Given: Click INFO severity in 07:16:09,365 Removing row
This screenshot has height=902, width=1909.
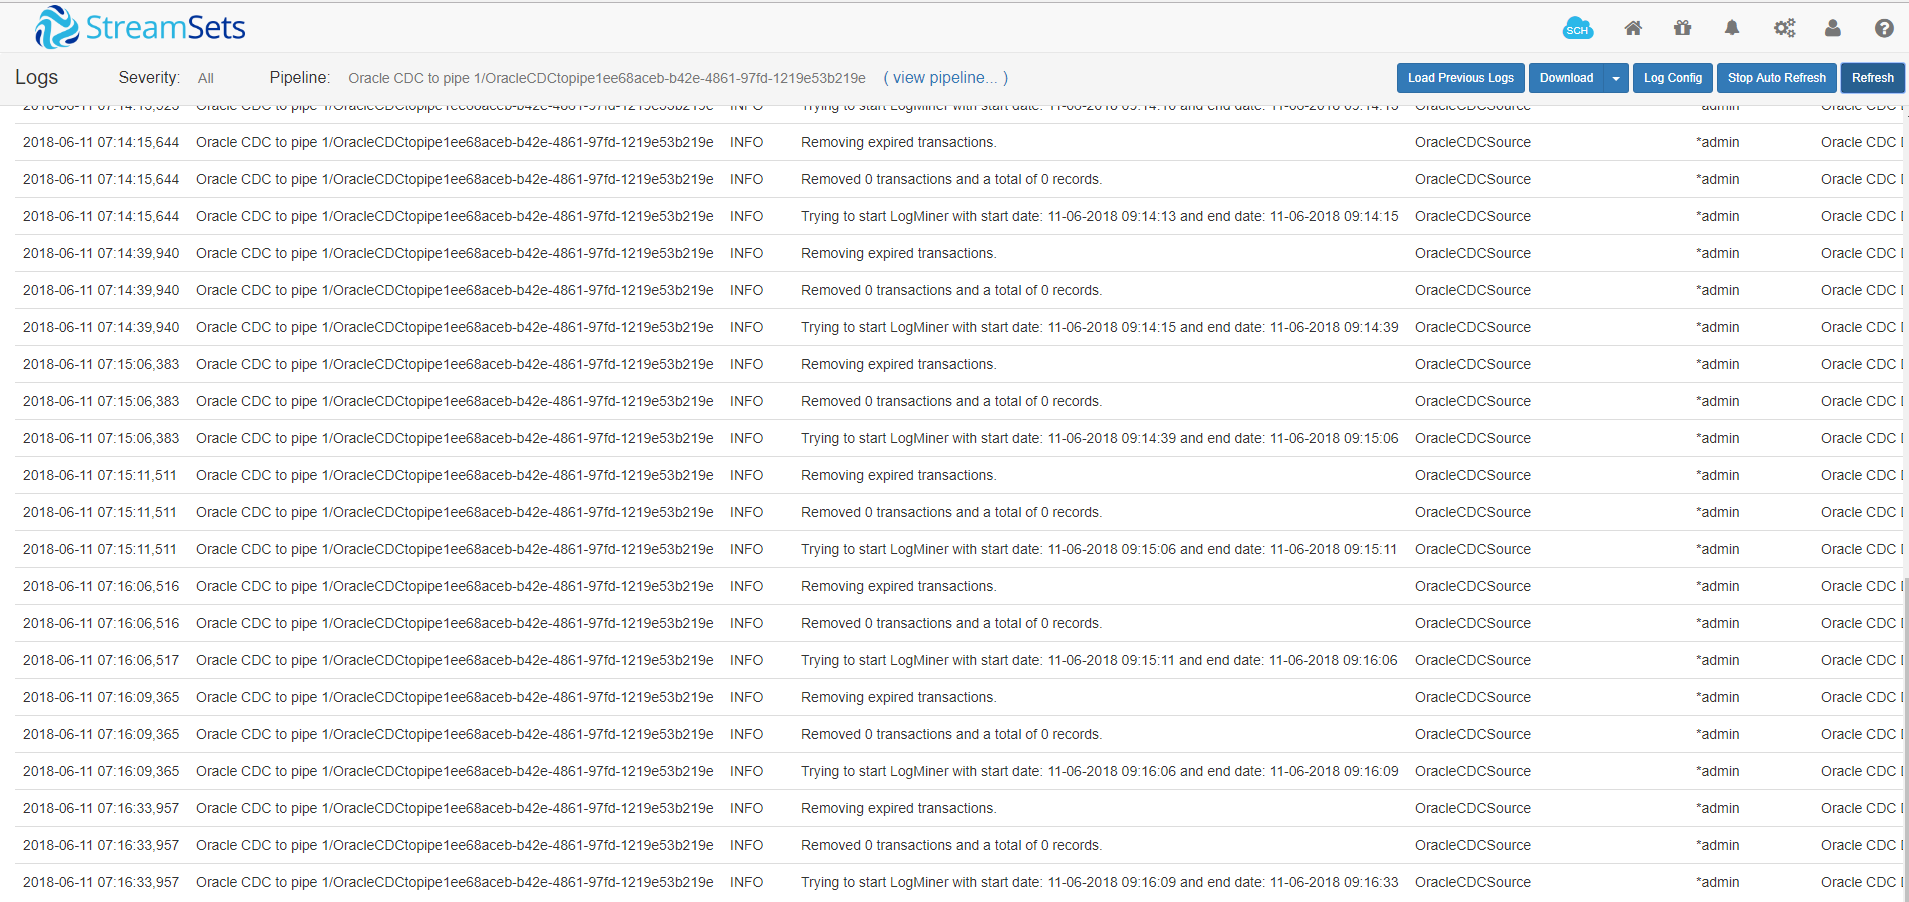Looking at the screenshot, I should point(746,697).
